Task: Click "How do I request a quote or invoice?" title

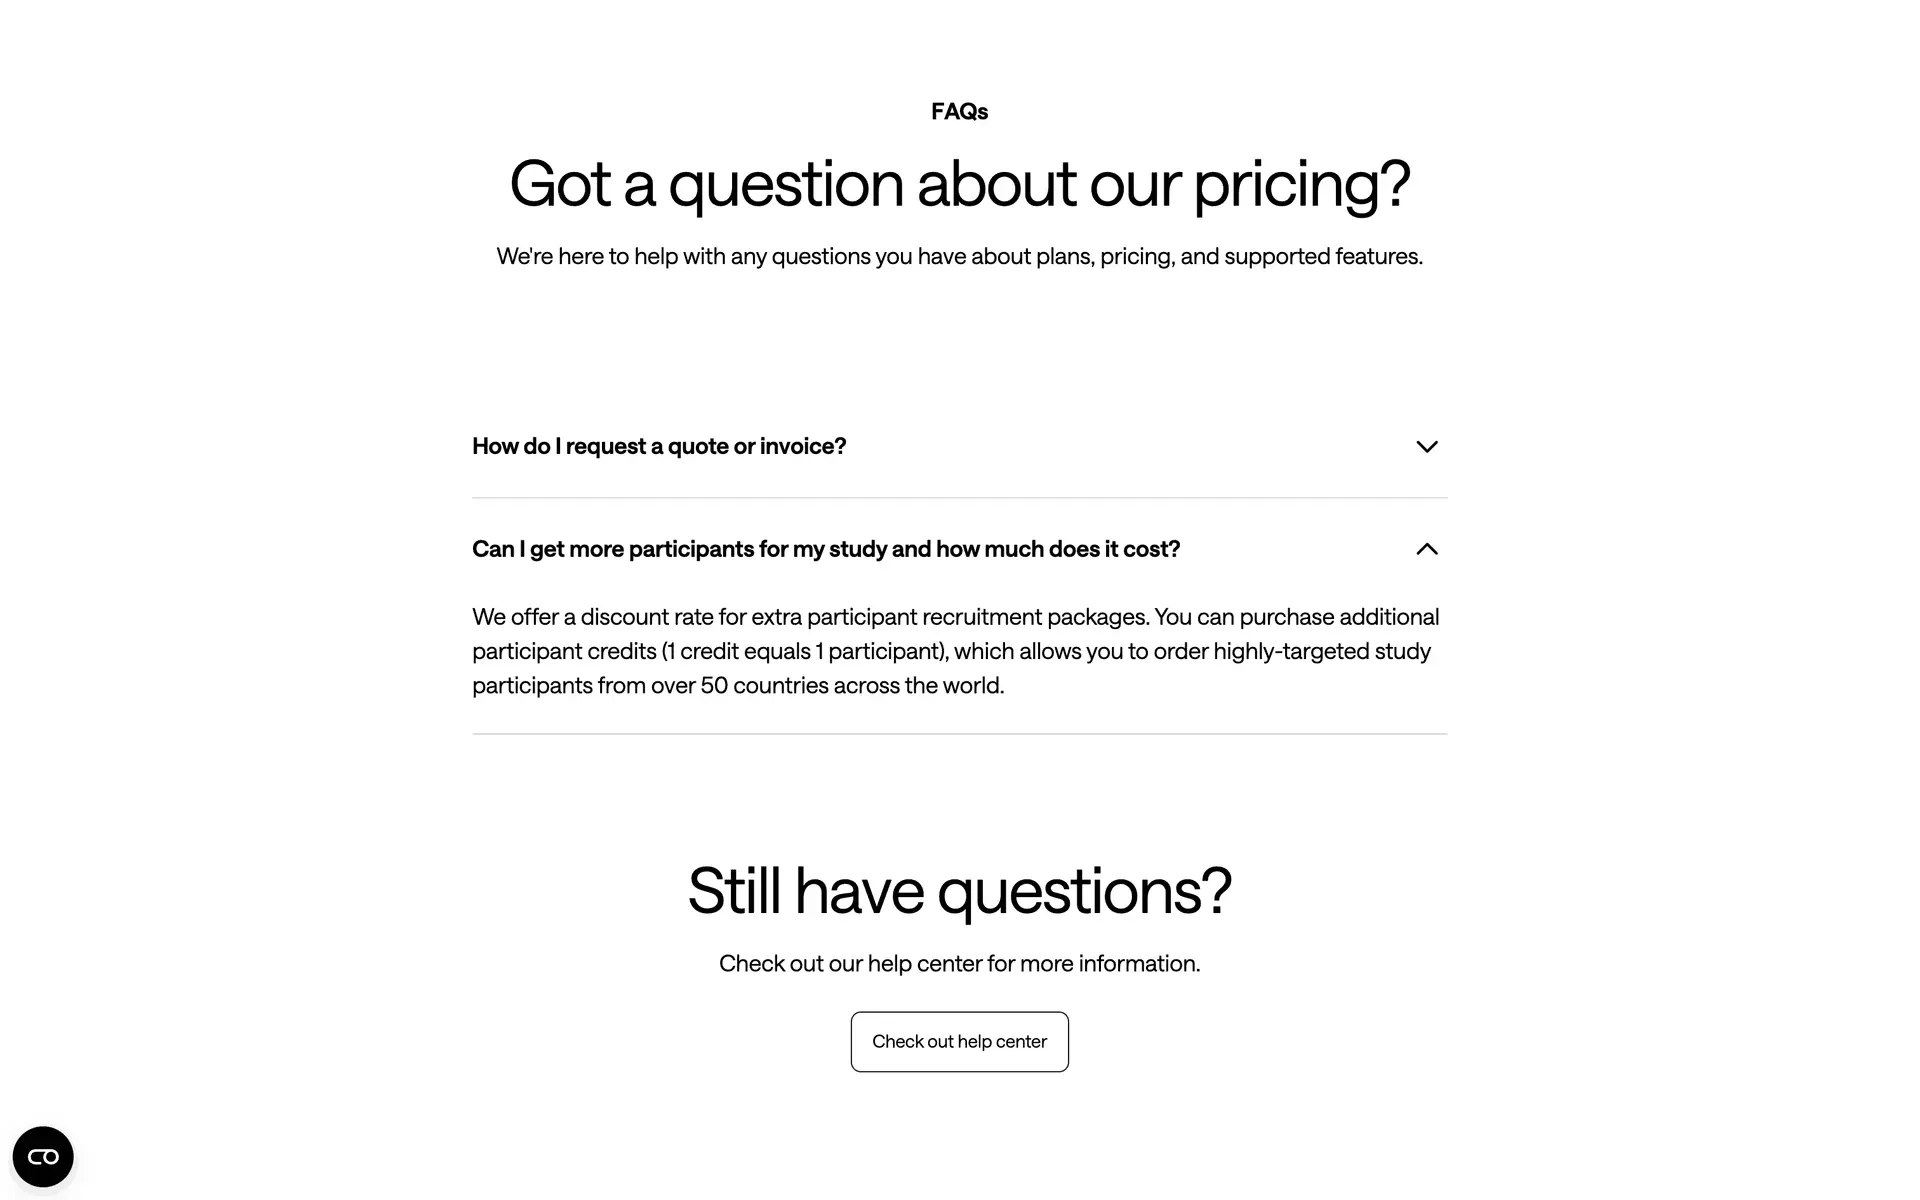Action: [659, 446]
